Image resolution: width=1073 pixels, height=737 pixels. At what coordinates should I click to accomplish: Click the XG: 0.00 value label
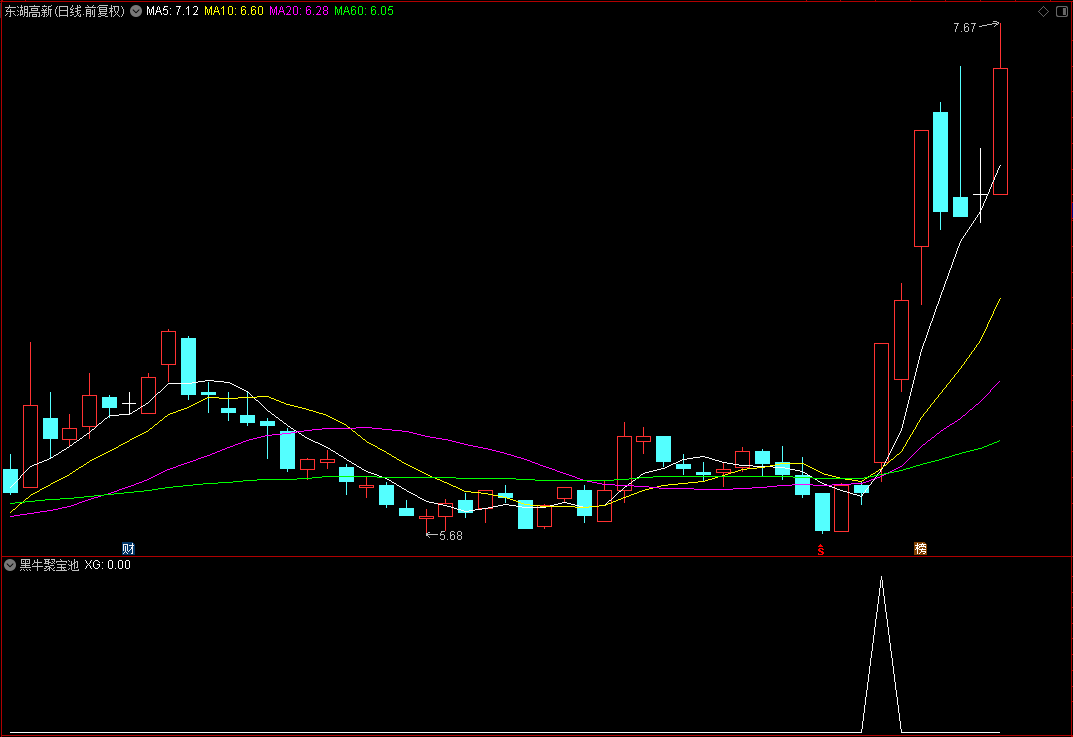[x=107, y=565]
